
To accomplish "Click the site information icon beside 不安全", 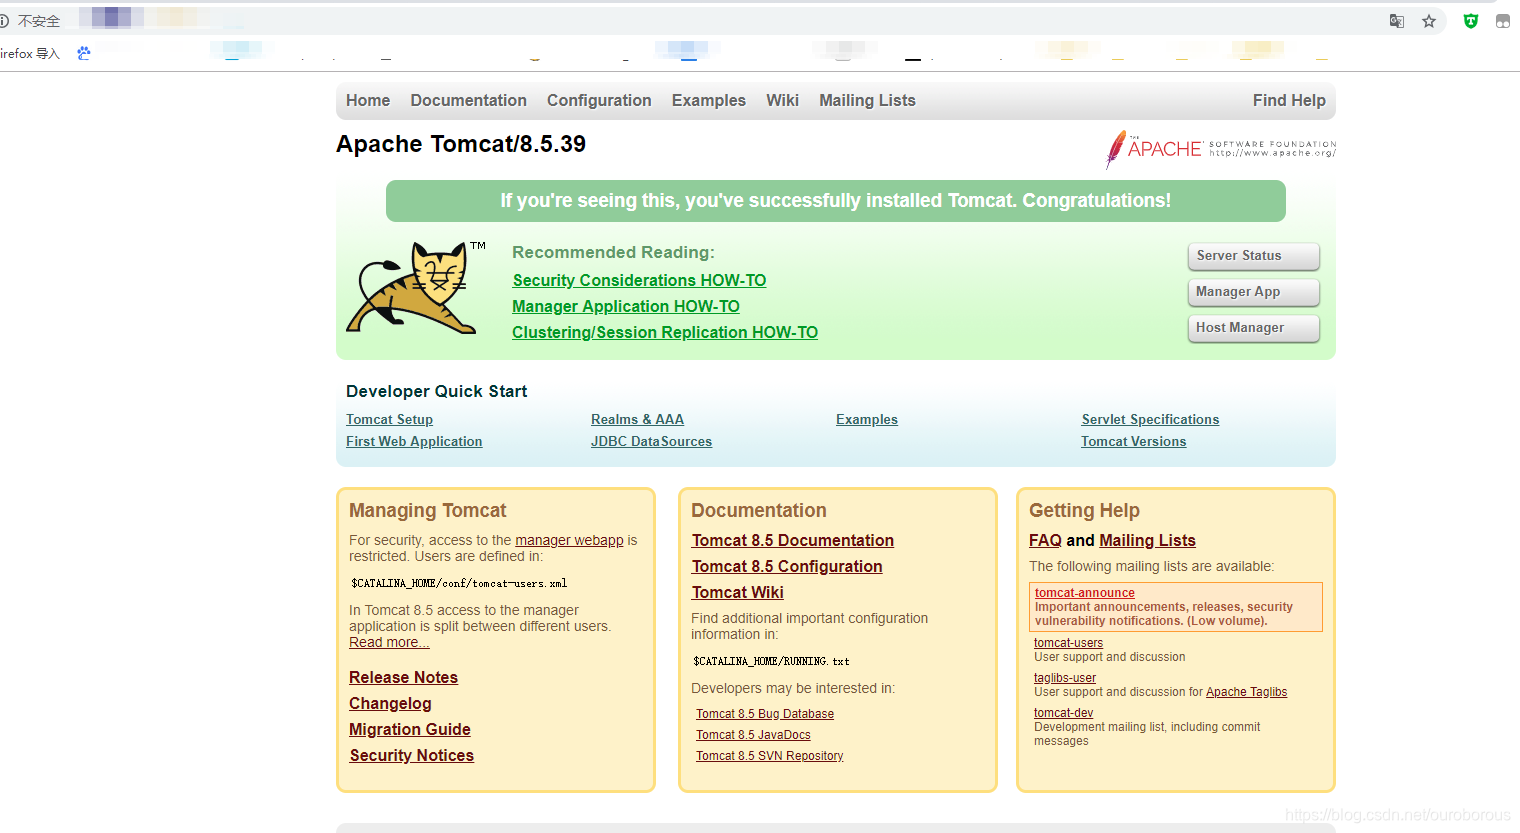I will point(4,21).
